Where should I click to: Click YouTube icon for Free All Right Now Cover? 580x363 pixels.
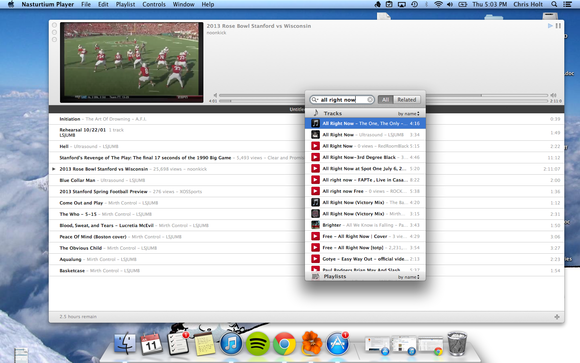pyautogui.click(x=315, y=236)
